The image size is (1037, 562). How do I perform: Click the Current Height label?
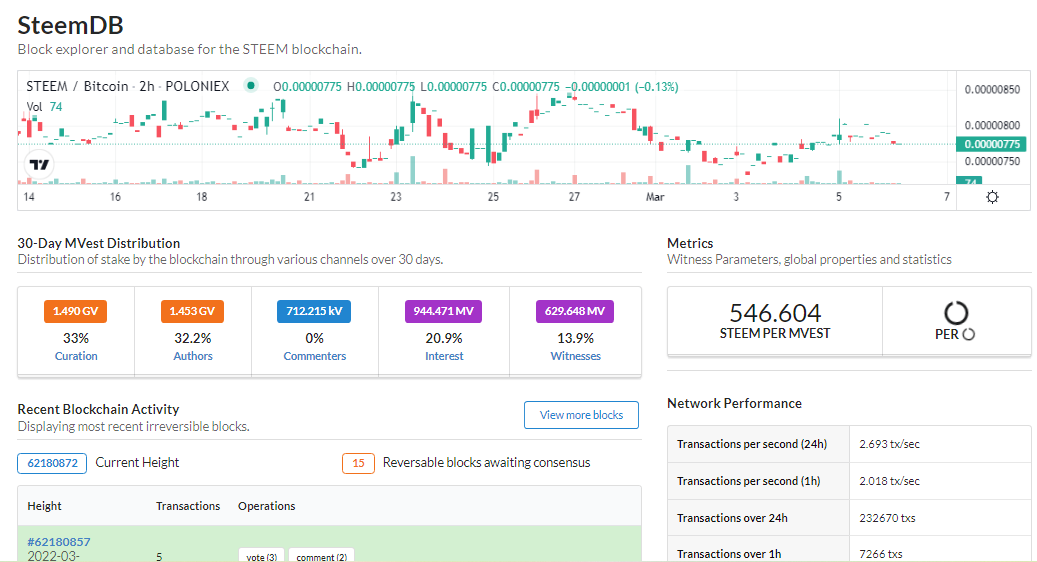tap(137, 463)
